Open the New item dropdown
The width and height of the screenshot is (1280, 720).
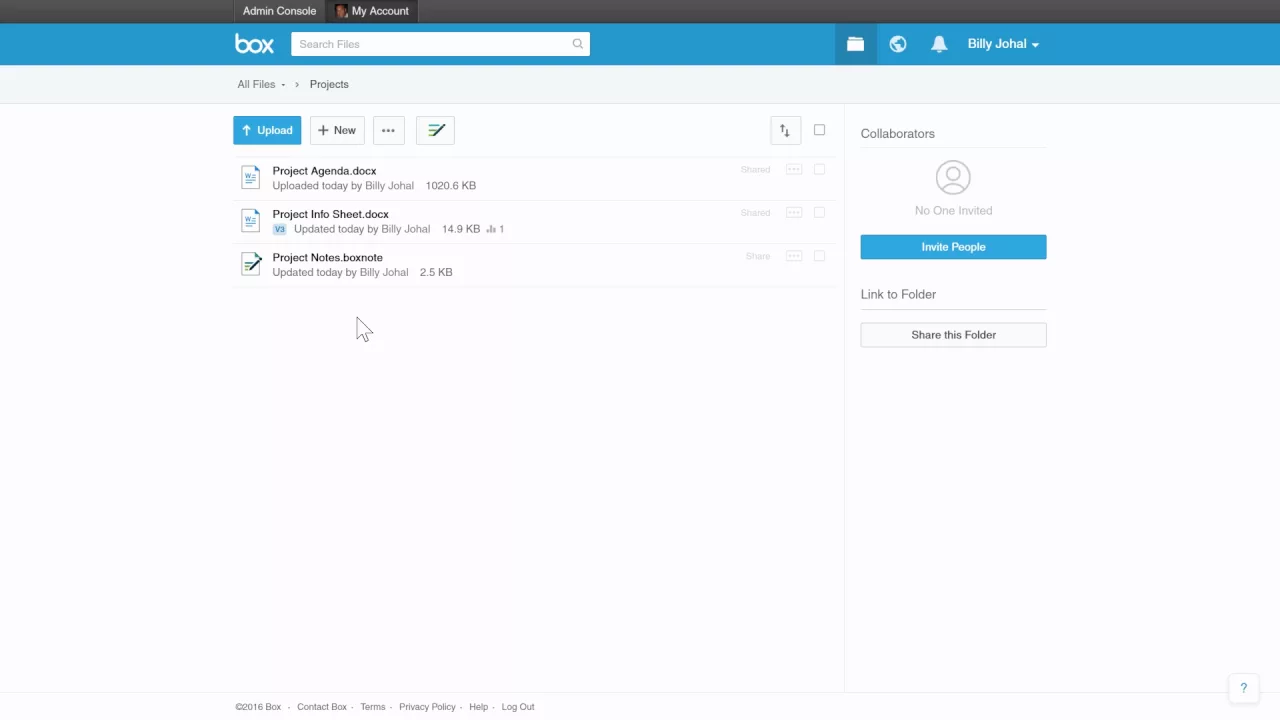[337, 130]
